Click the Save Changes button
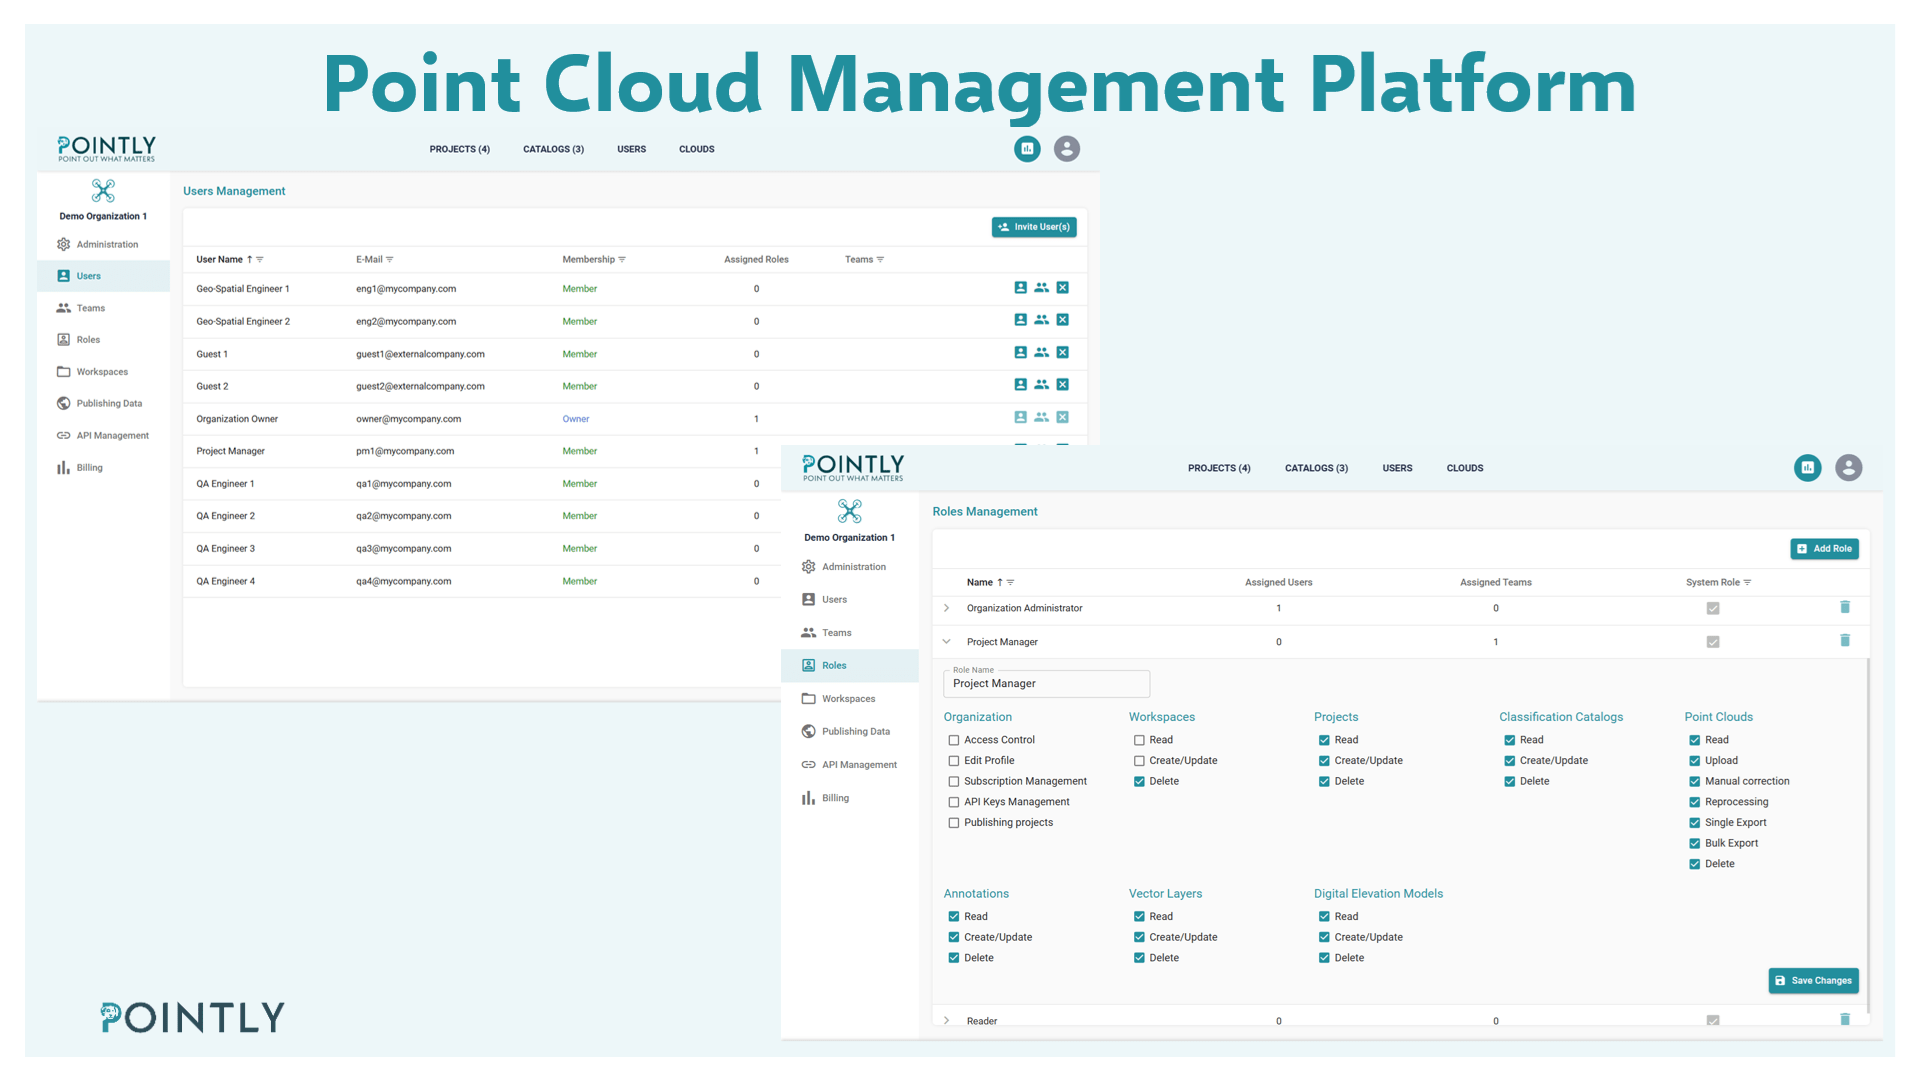Viewport: 1919px width, 1076px height. (x=1813, y=981)
